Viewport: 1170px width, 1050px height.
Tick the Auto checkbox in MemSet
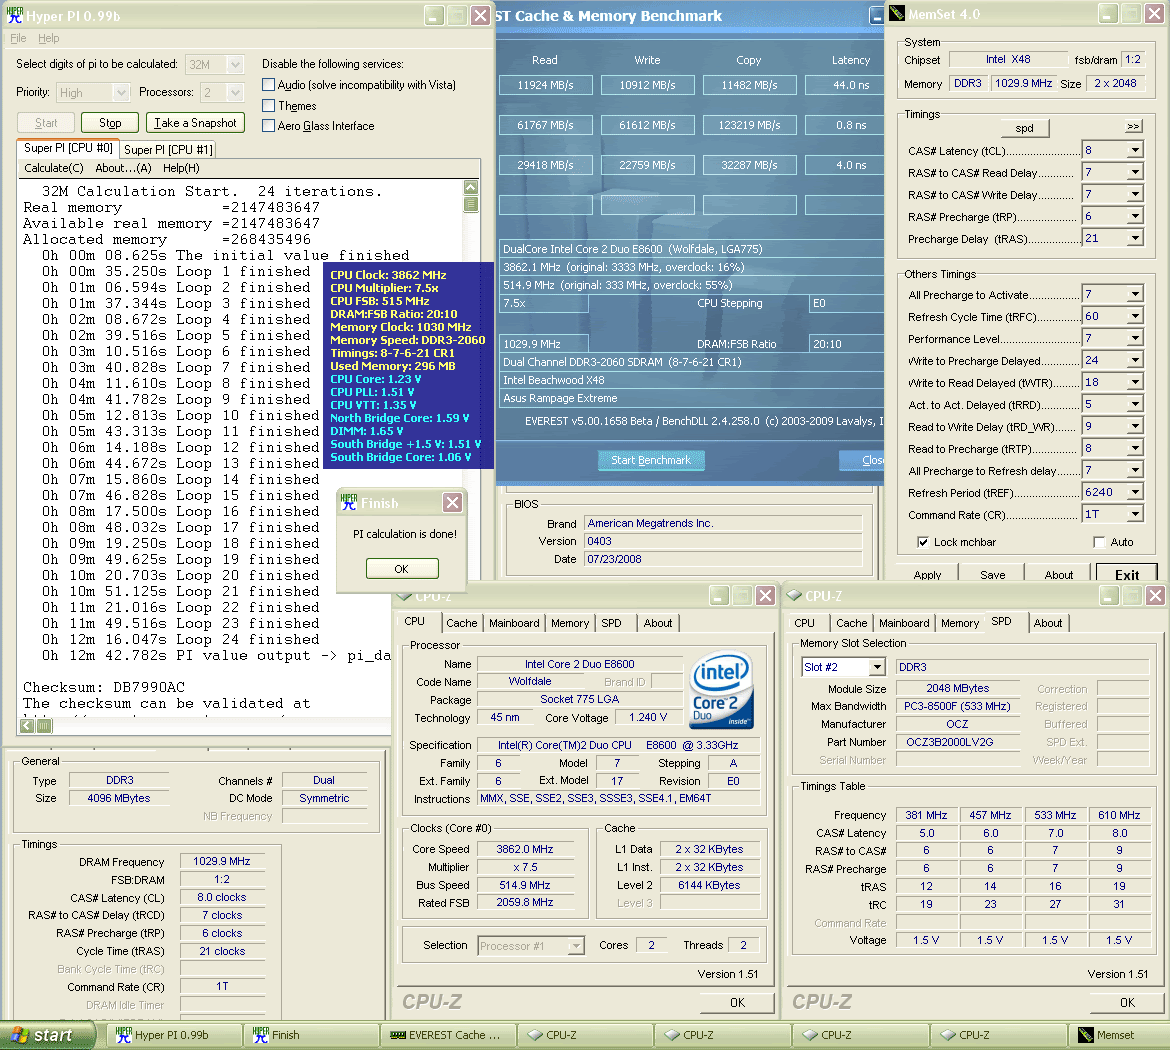pos(1099,542)
